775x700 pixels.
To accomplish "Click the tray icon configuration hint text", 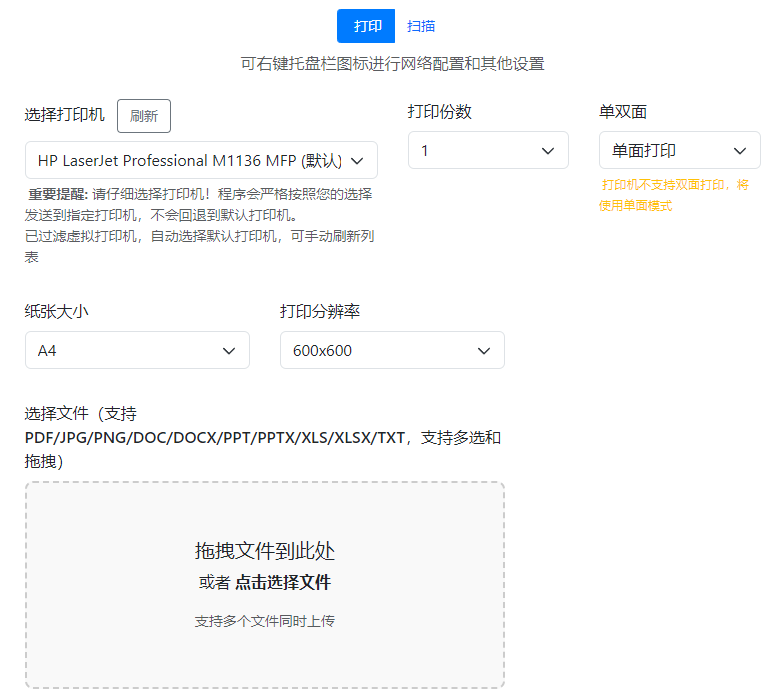I will tap(392, 64).
